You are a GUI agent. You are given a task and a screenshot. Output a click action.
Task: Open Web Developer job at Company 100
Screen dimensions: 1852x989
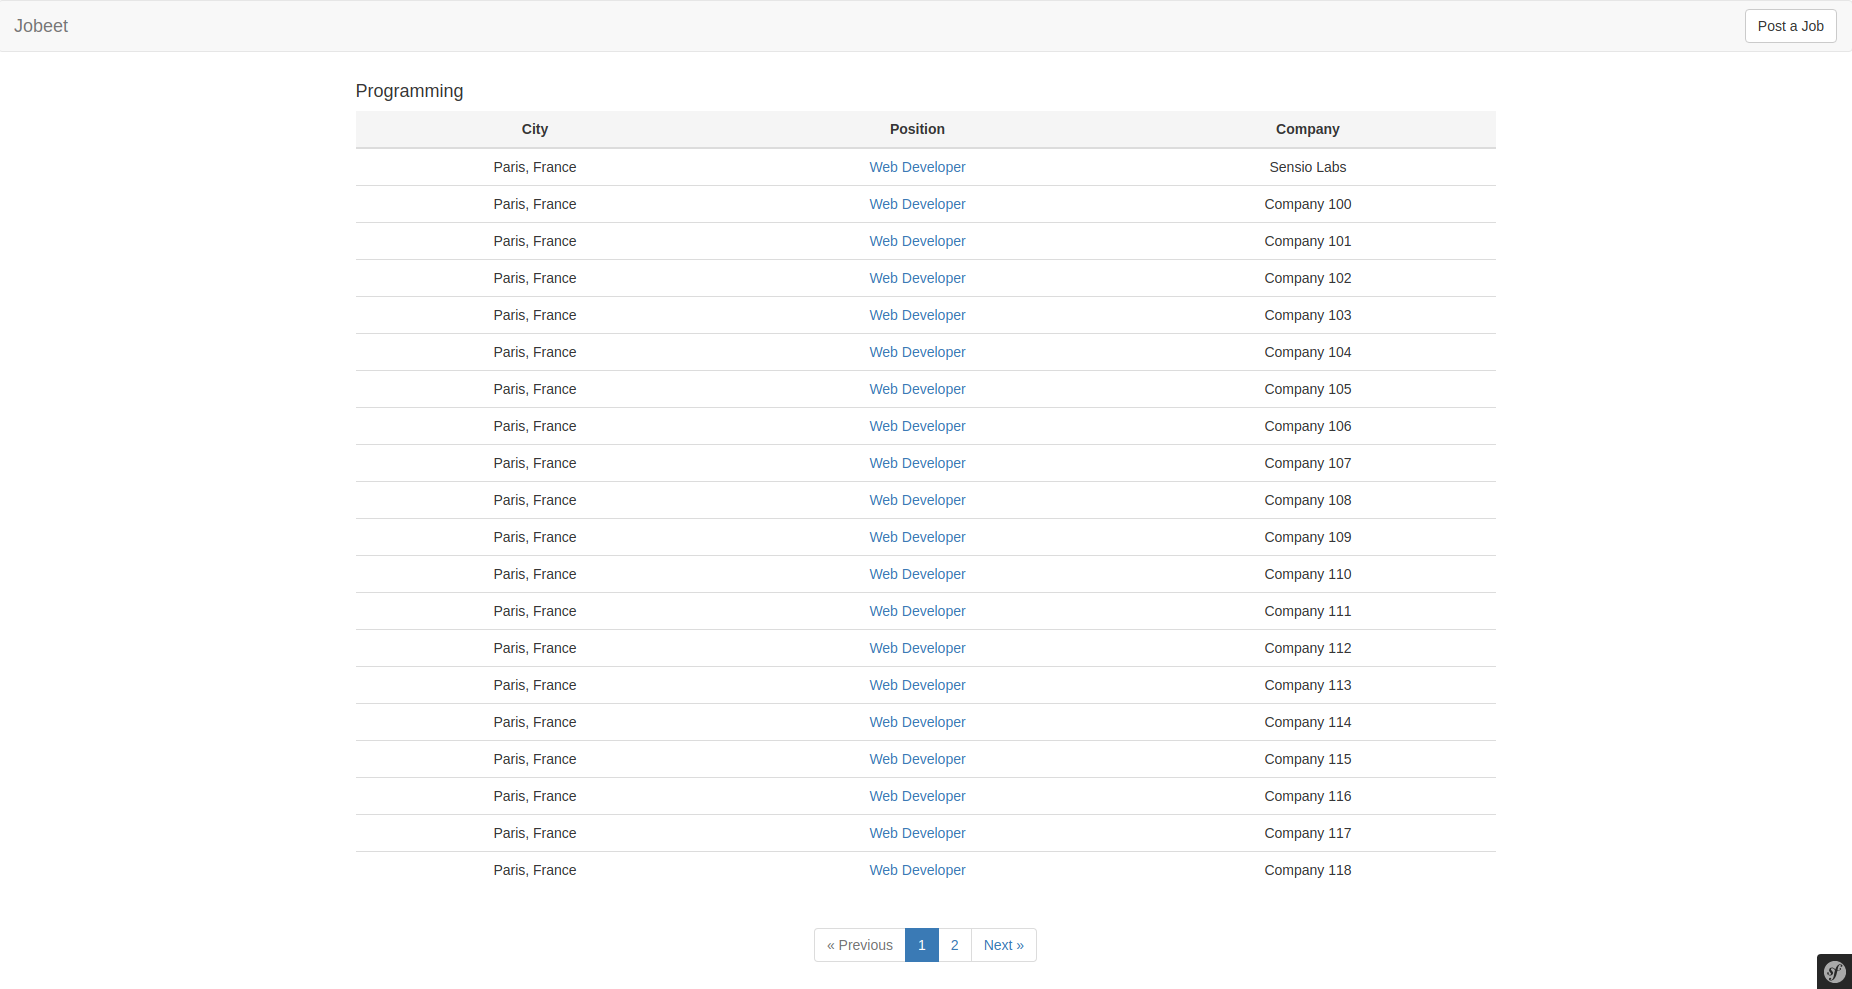click(x=917, y=204)
